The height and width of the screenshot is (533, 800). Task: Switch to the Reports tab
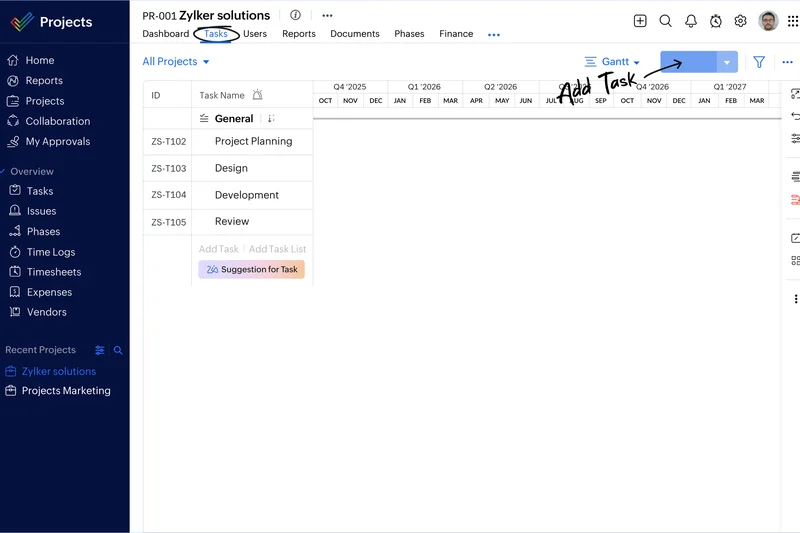click(x=299, y=34)
